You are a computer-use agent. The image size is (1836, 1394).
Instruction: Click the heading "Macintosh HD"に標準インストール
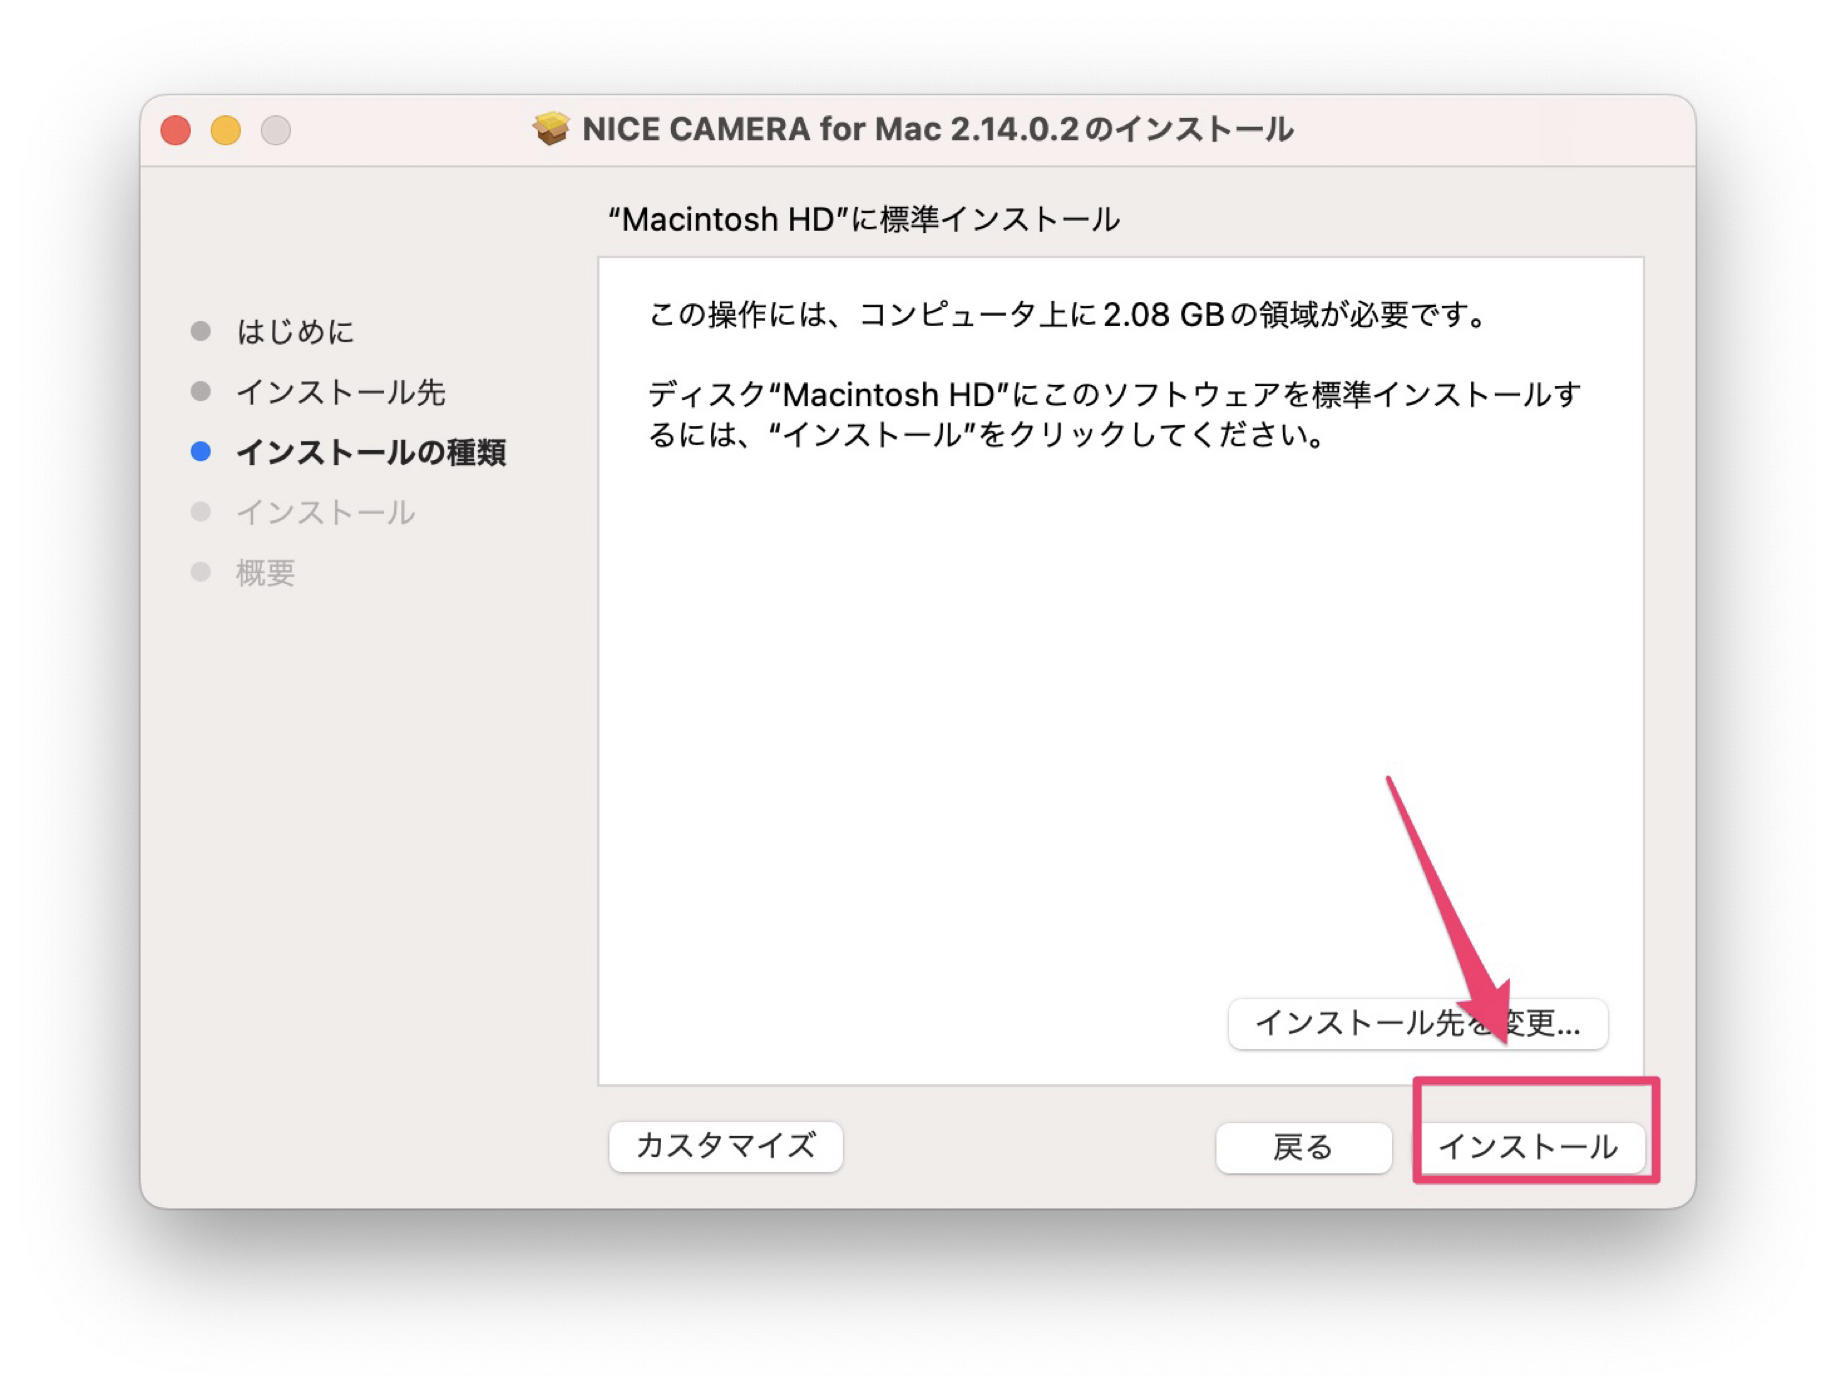(864, 219)
